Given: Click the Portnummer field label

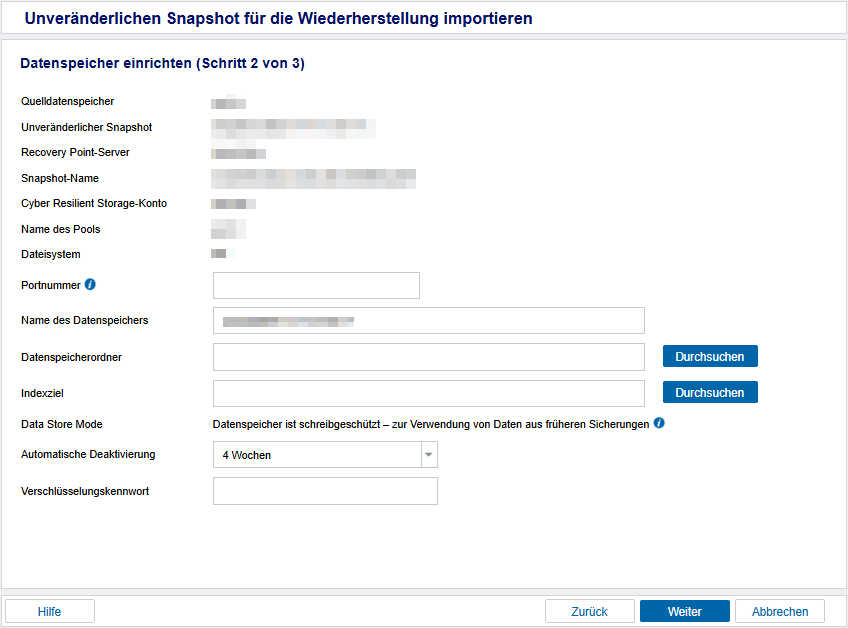Looking at the screenshot, I should click(x=50, y=285).
